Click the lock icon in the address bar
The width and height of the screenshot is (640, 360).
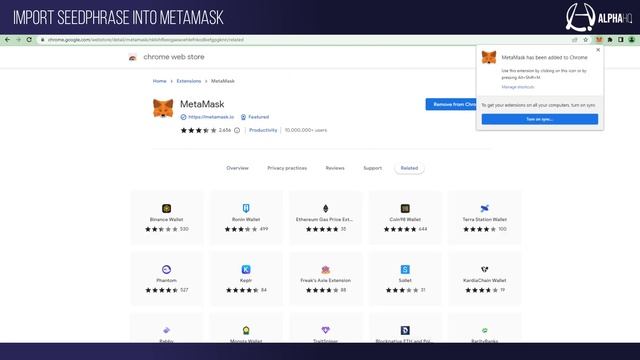tap(42, 40)
